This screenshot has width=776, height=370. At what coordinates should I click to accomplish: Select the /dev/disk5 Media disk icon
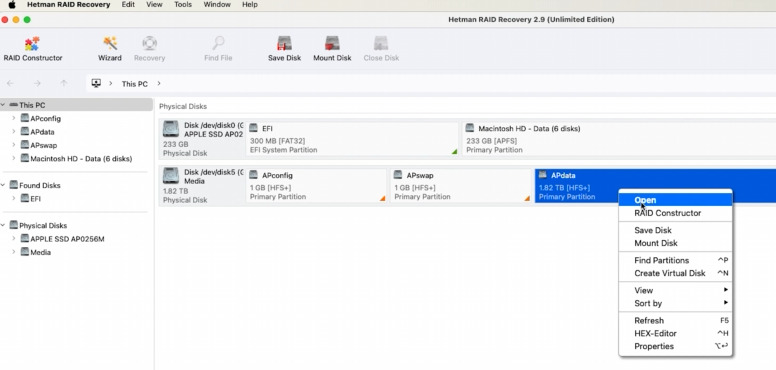pos(171,176)
